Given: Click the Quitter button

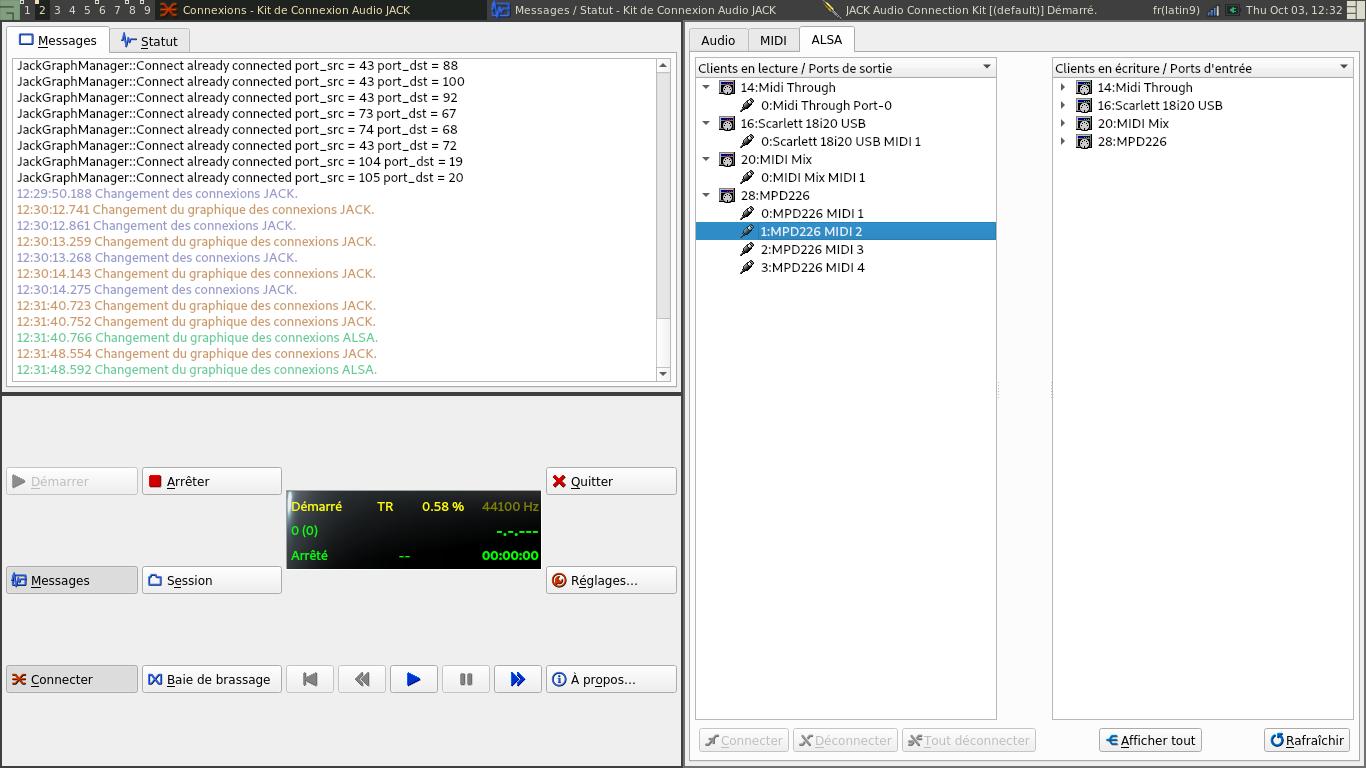Looking at the screenshot, I should click(611, 481).
